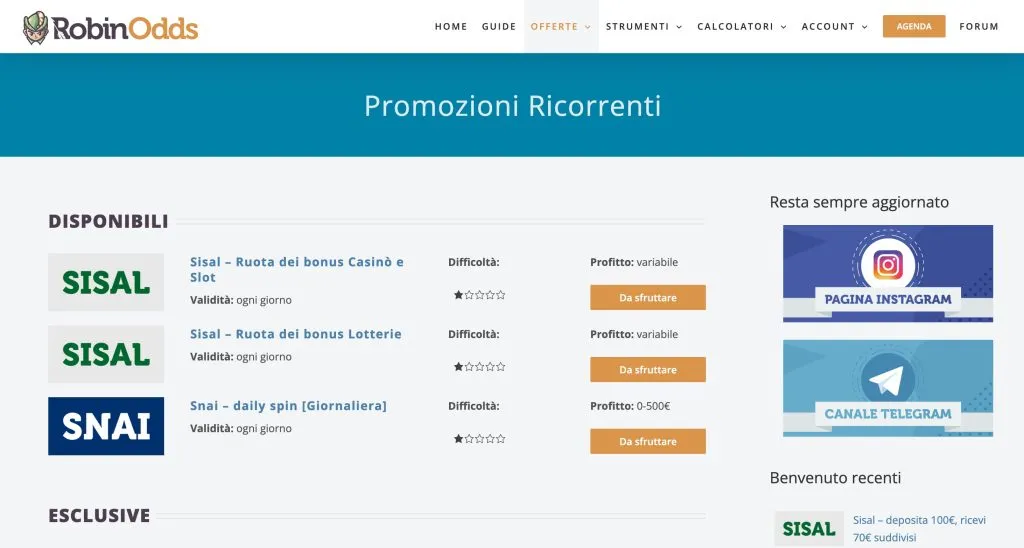Click difficulty stars of Sisal Casinò e Slot
The width and height of the screenshot is (1024, 548).
479,295
